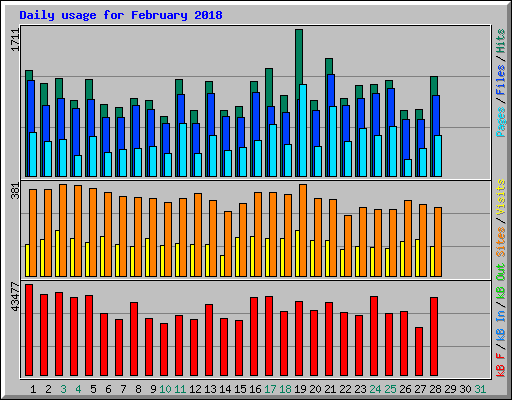
Task: Click day 23 on the x-axis
Action: [360, 389]
